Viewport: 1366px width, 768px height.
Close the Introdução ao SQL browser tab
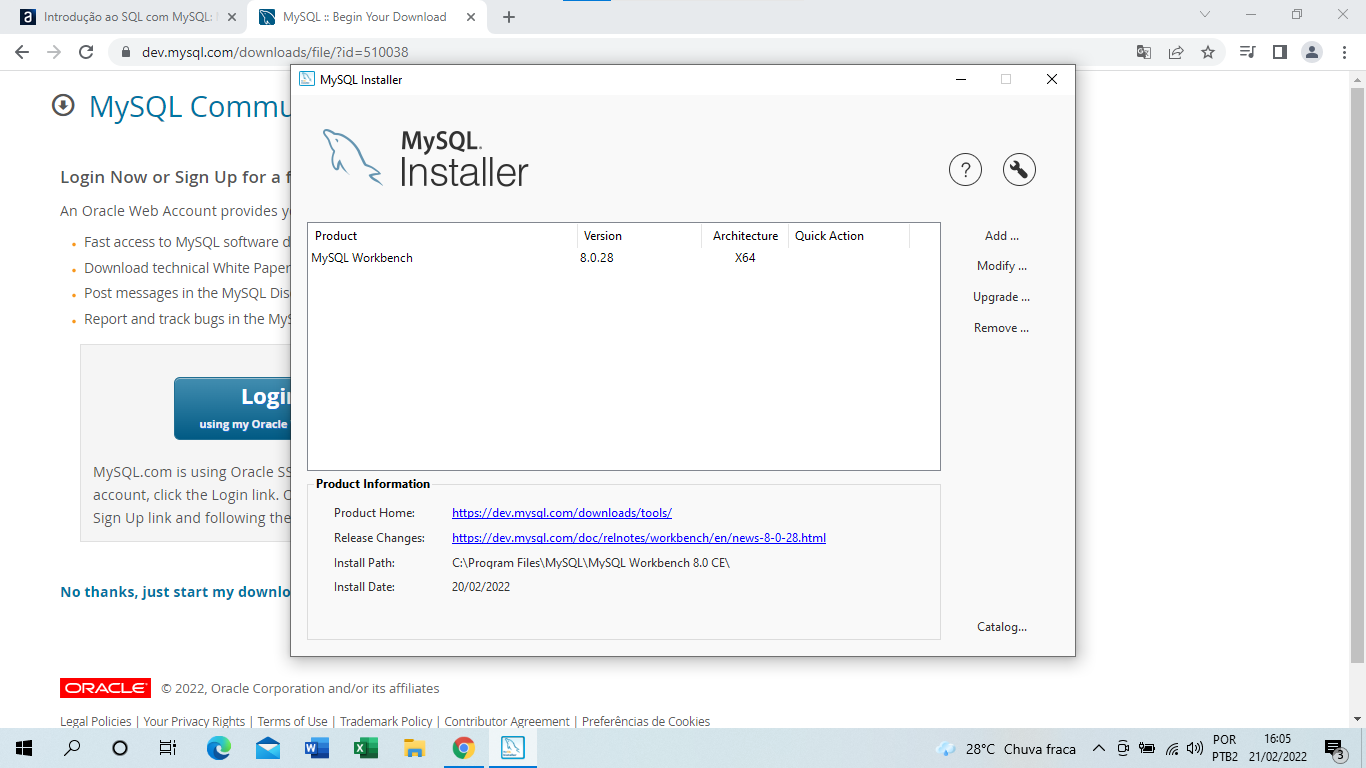tap(233, 17)
